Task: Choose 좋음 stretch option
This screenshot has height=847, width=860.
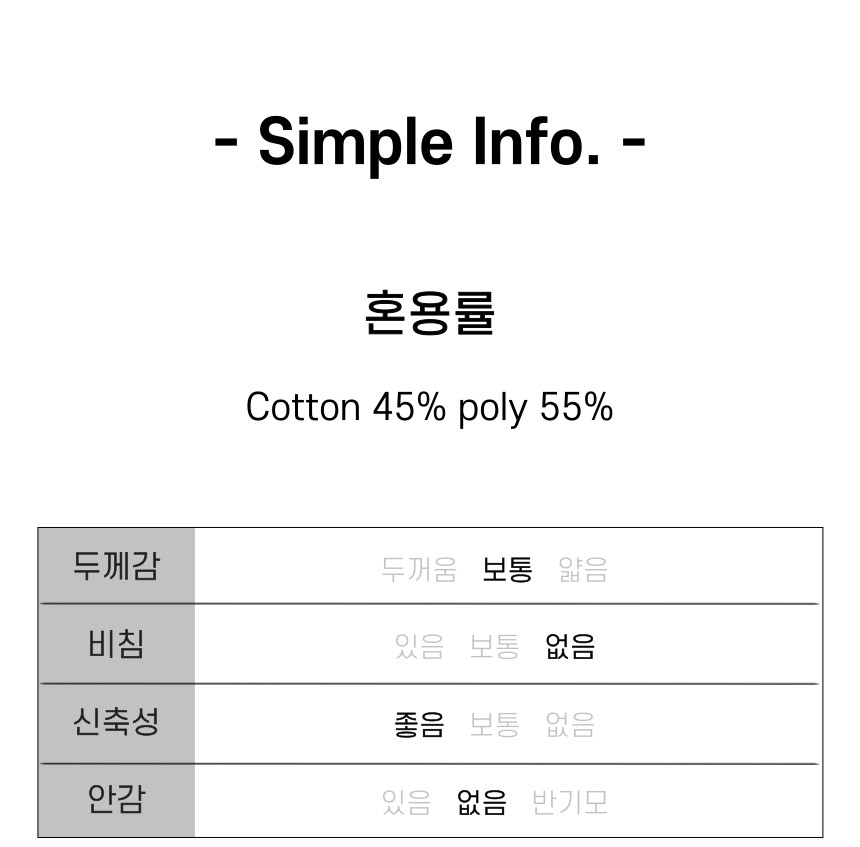Action: pos(419,725)
